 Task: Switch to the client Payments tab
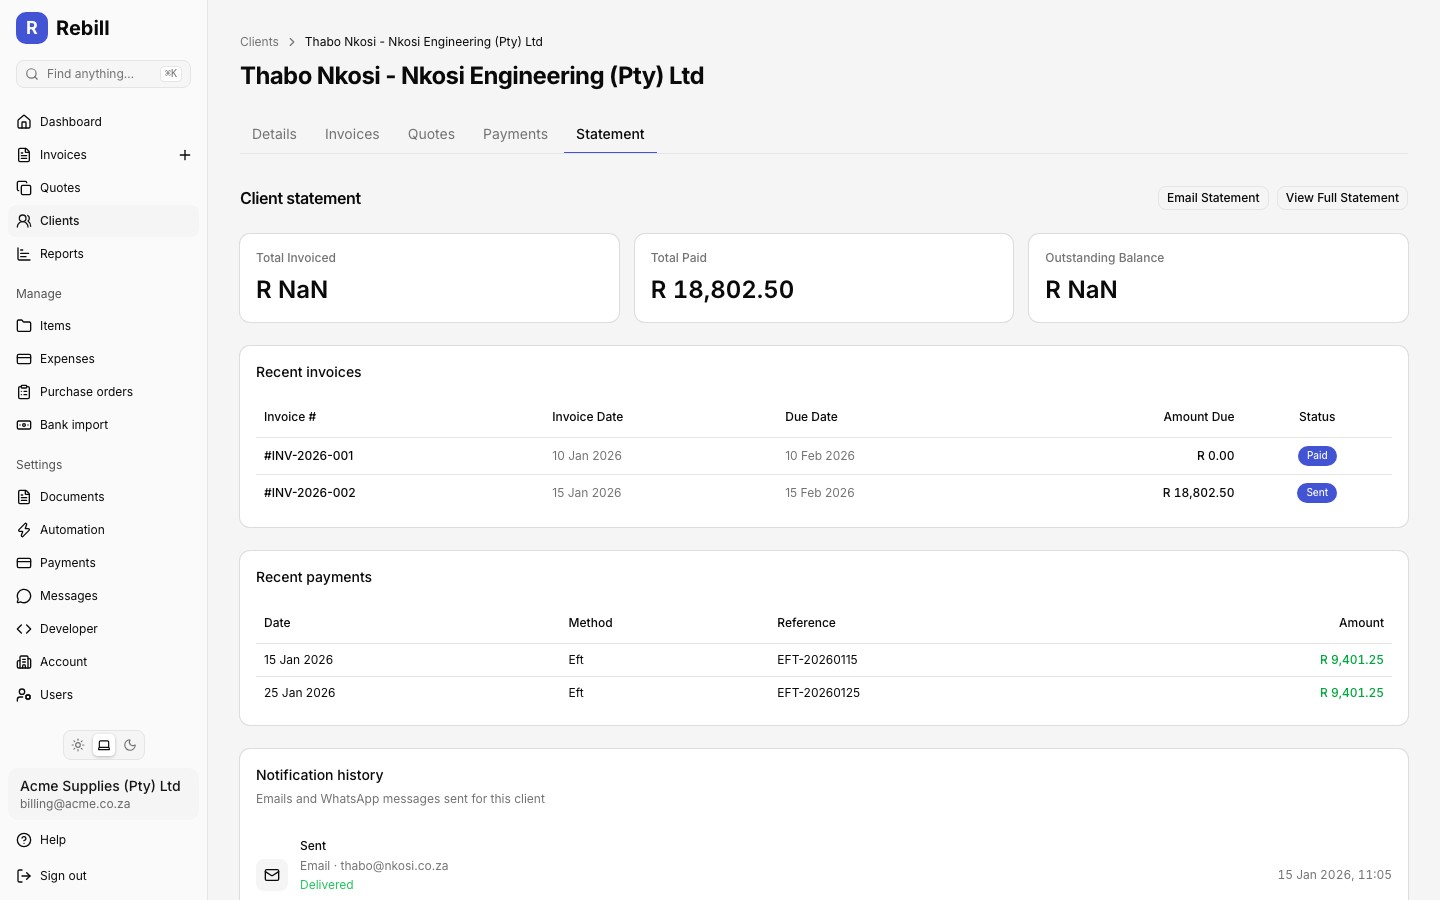pyautogui.click(x=515, y=134)
